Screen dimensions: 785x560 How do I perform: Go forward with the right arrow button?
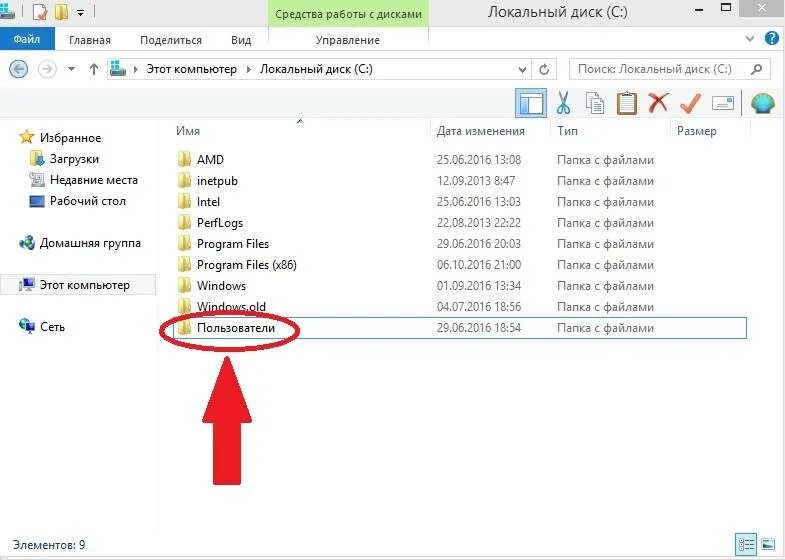pos(47,69)
